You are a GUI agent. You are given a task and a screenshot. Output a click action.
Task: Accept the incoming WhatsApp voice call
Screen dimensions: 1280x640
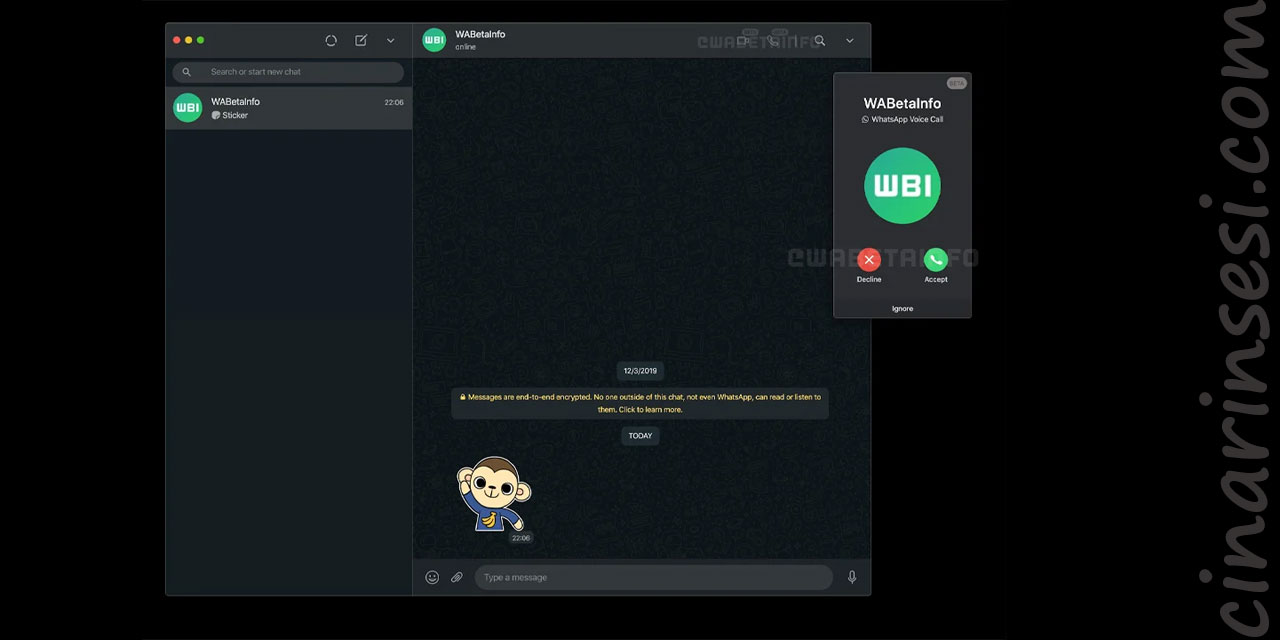[936, 259]
